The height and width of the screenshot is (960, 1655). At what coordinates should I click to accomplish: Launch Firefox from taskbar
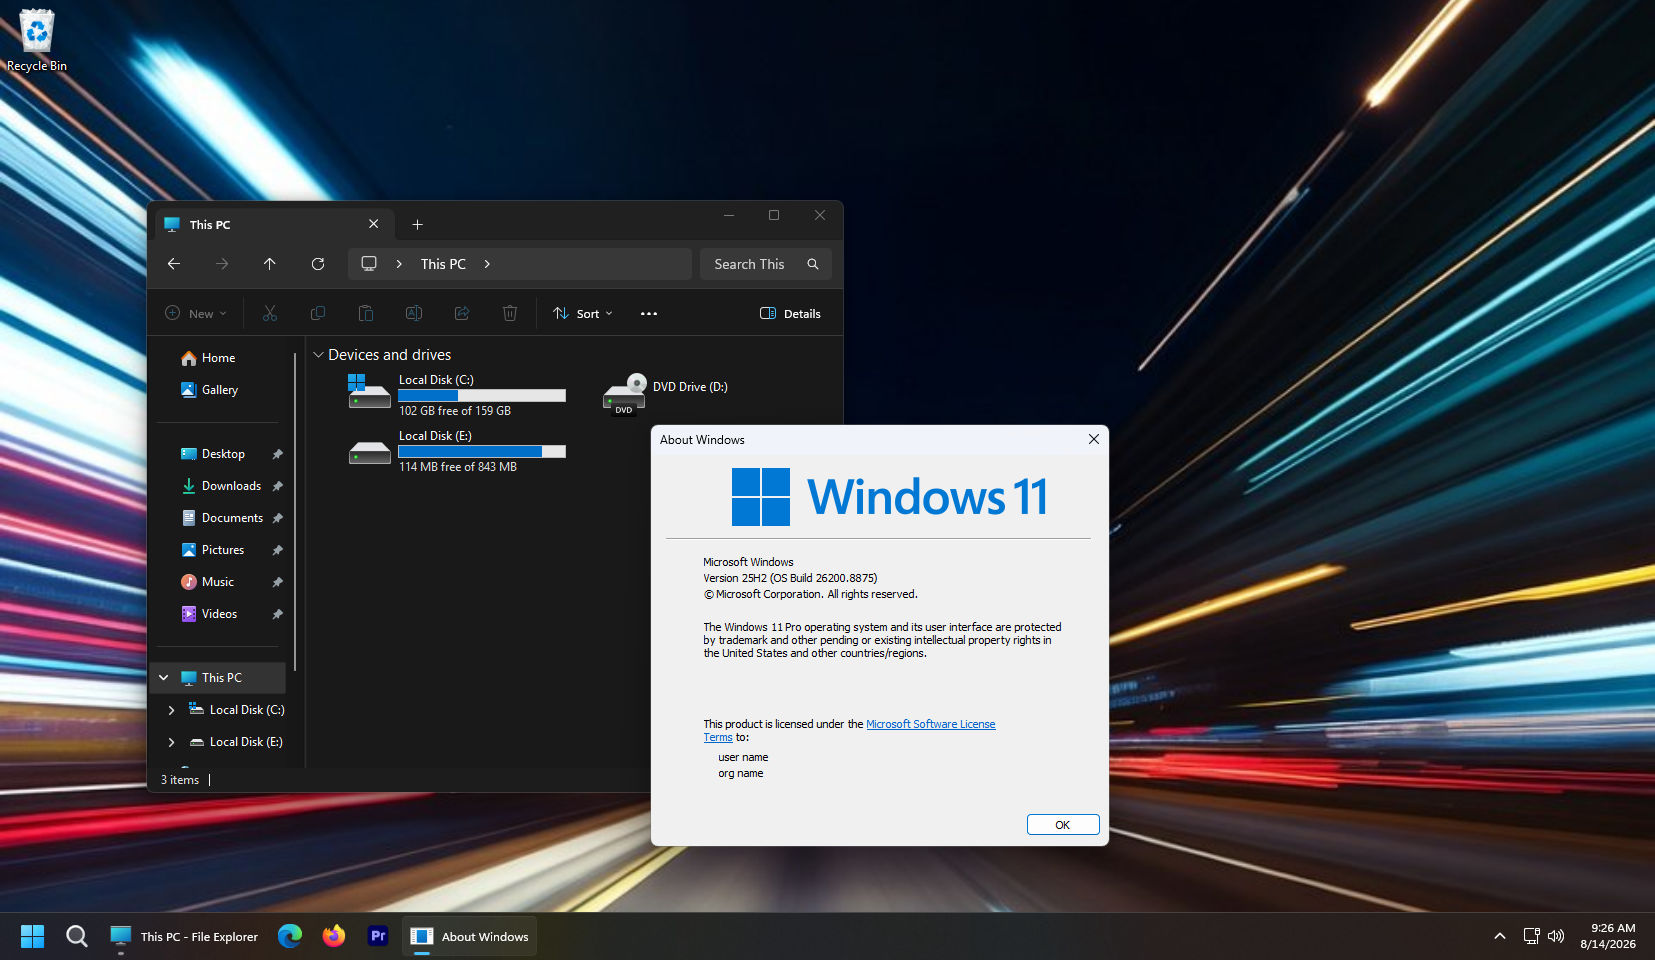pos(334,936)
